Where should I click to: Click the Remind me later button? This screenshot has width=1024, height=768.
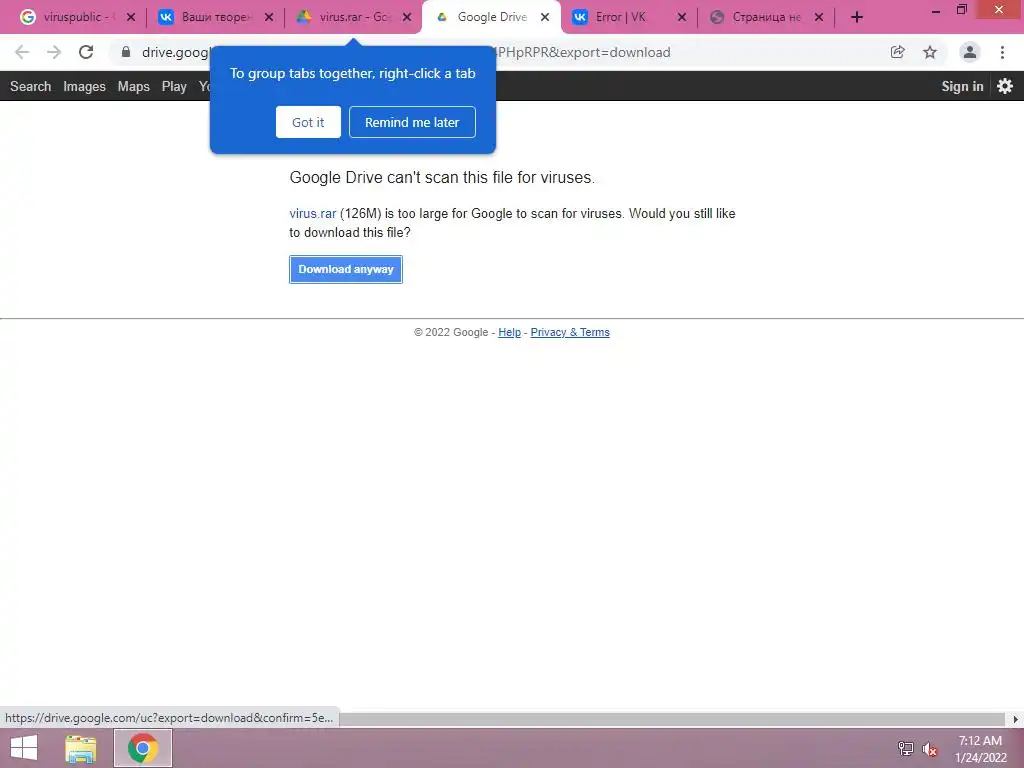coord(412,122)
